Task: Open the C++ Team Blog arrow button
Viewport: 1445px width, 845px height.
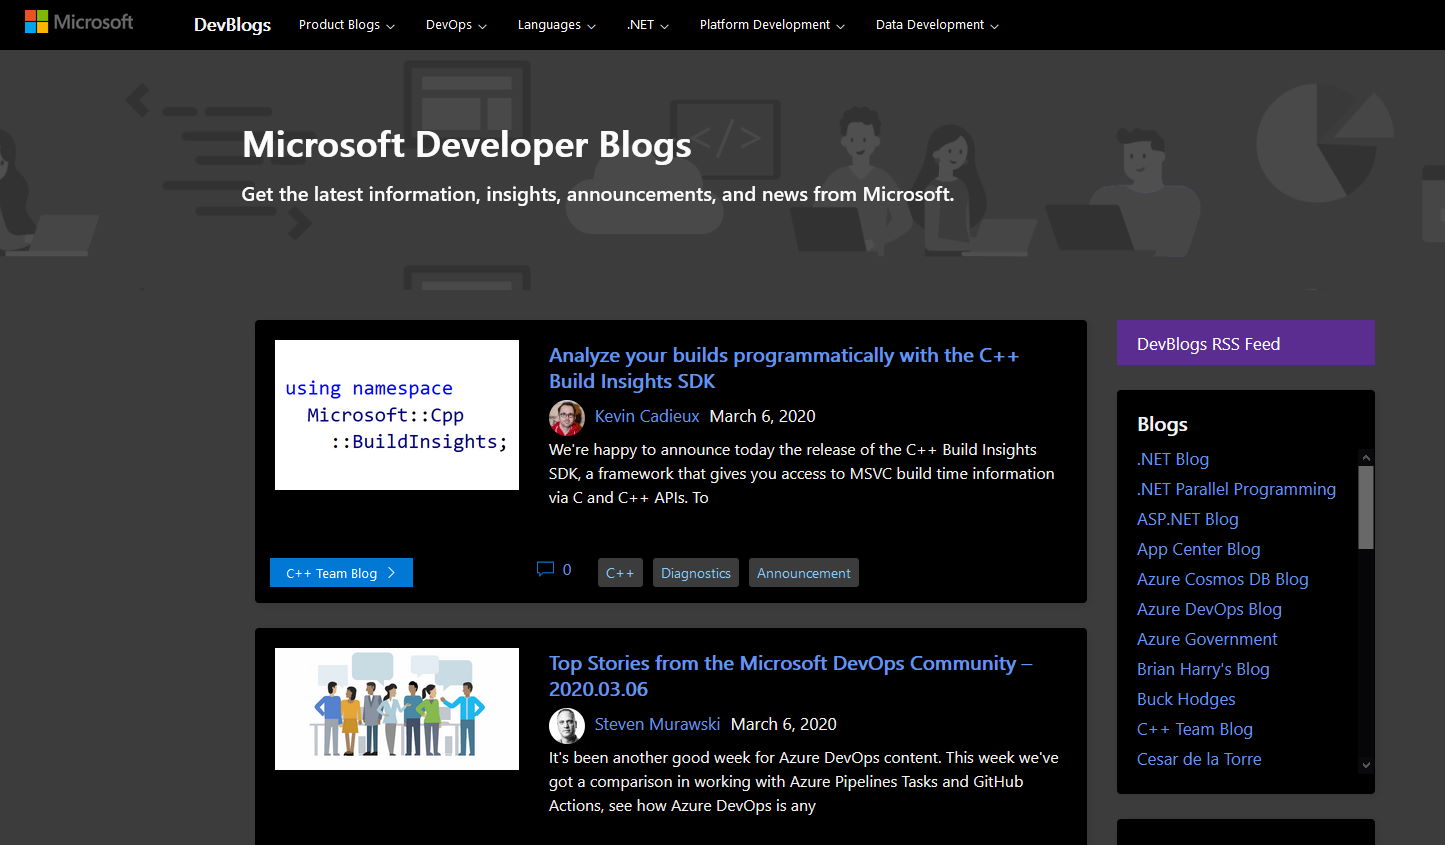Action: [341, 572]
